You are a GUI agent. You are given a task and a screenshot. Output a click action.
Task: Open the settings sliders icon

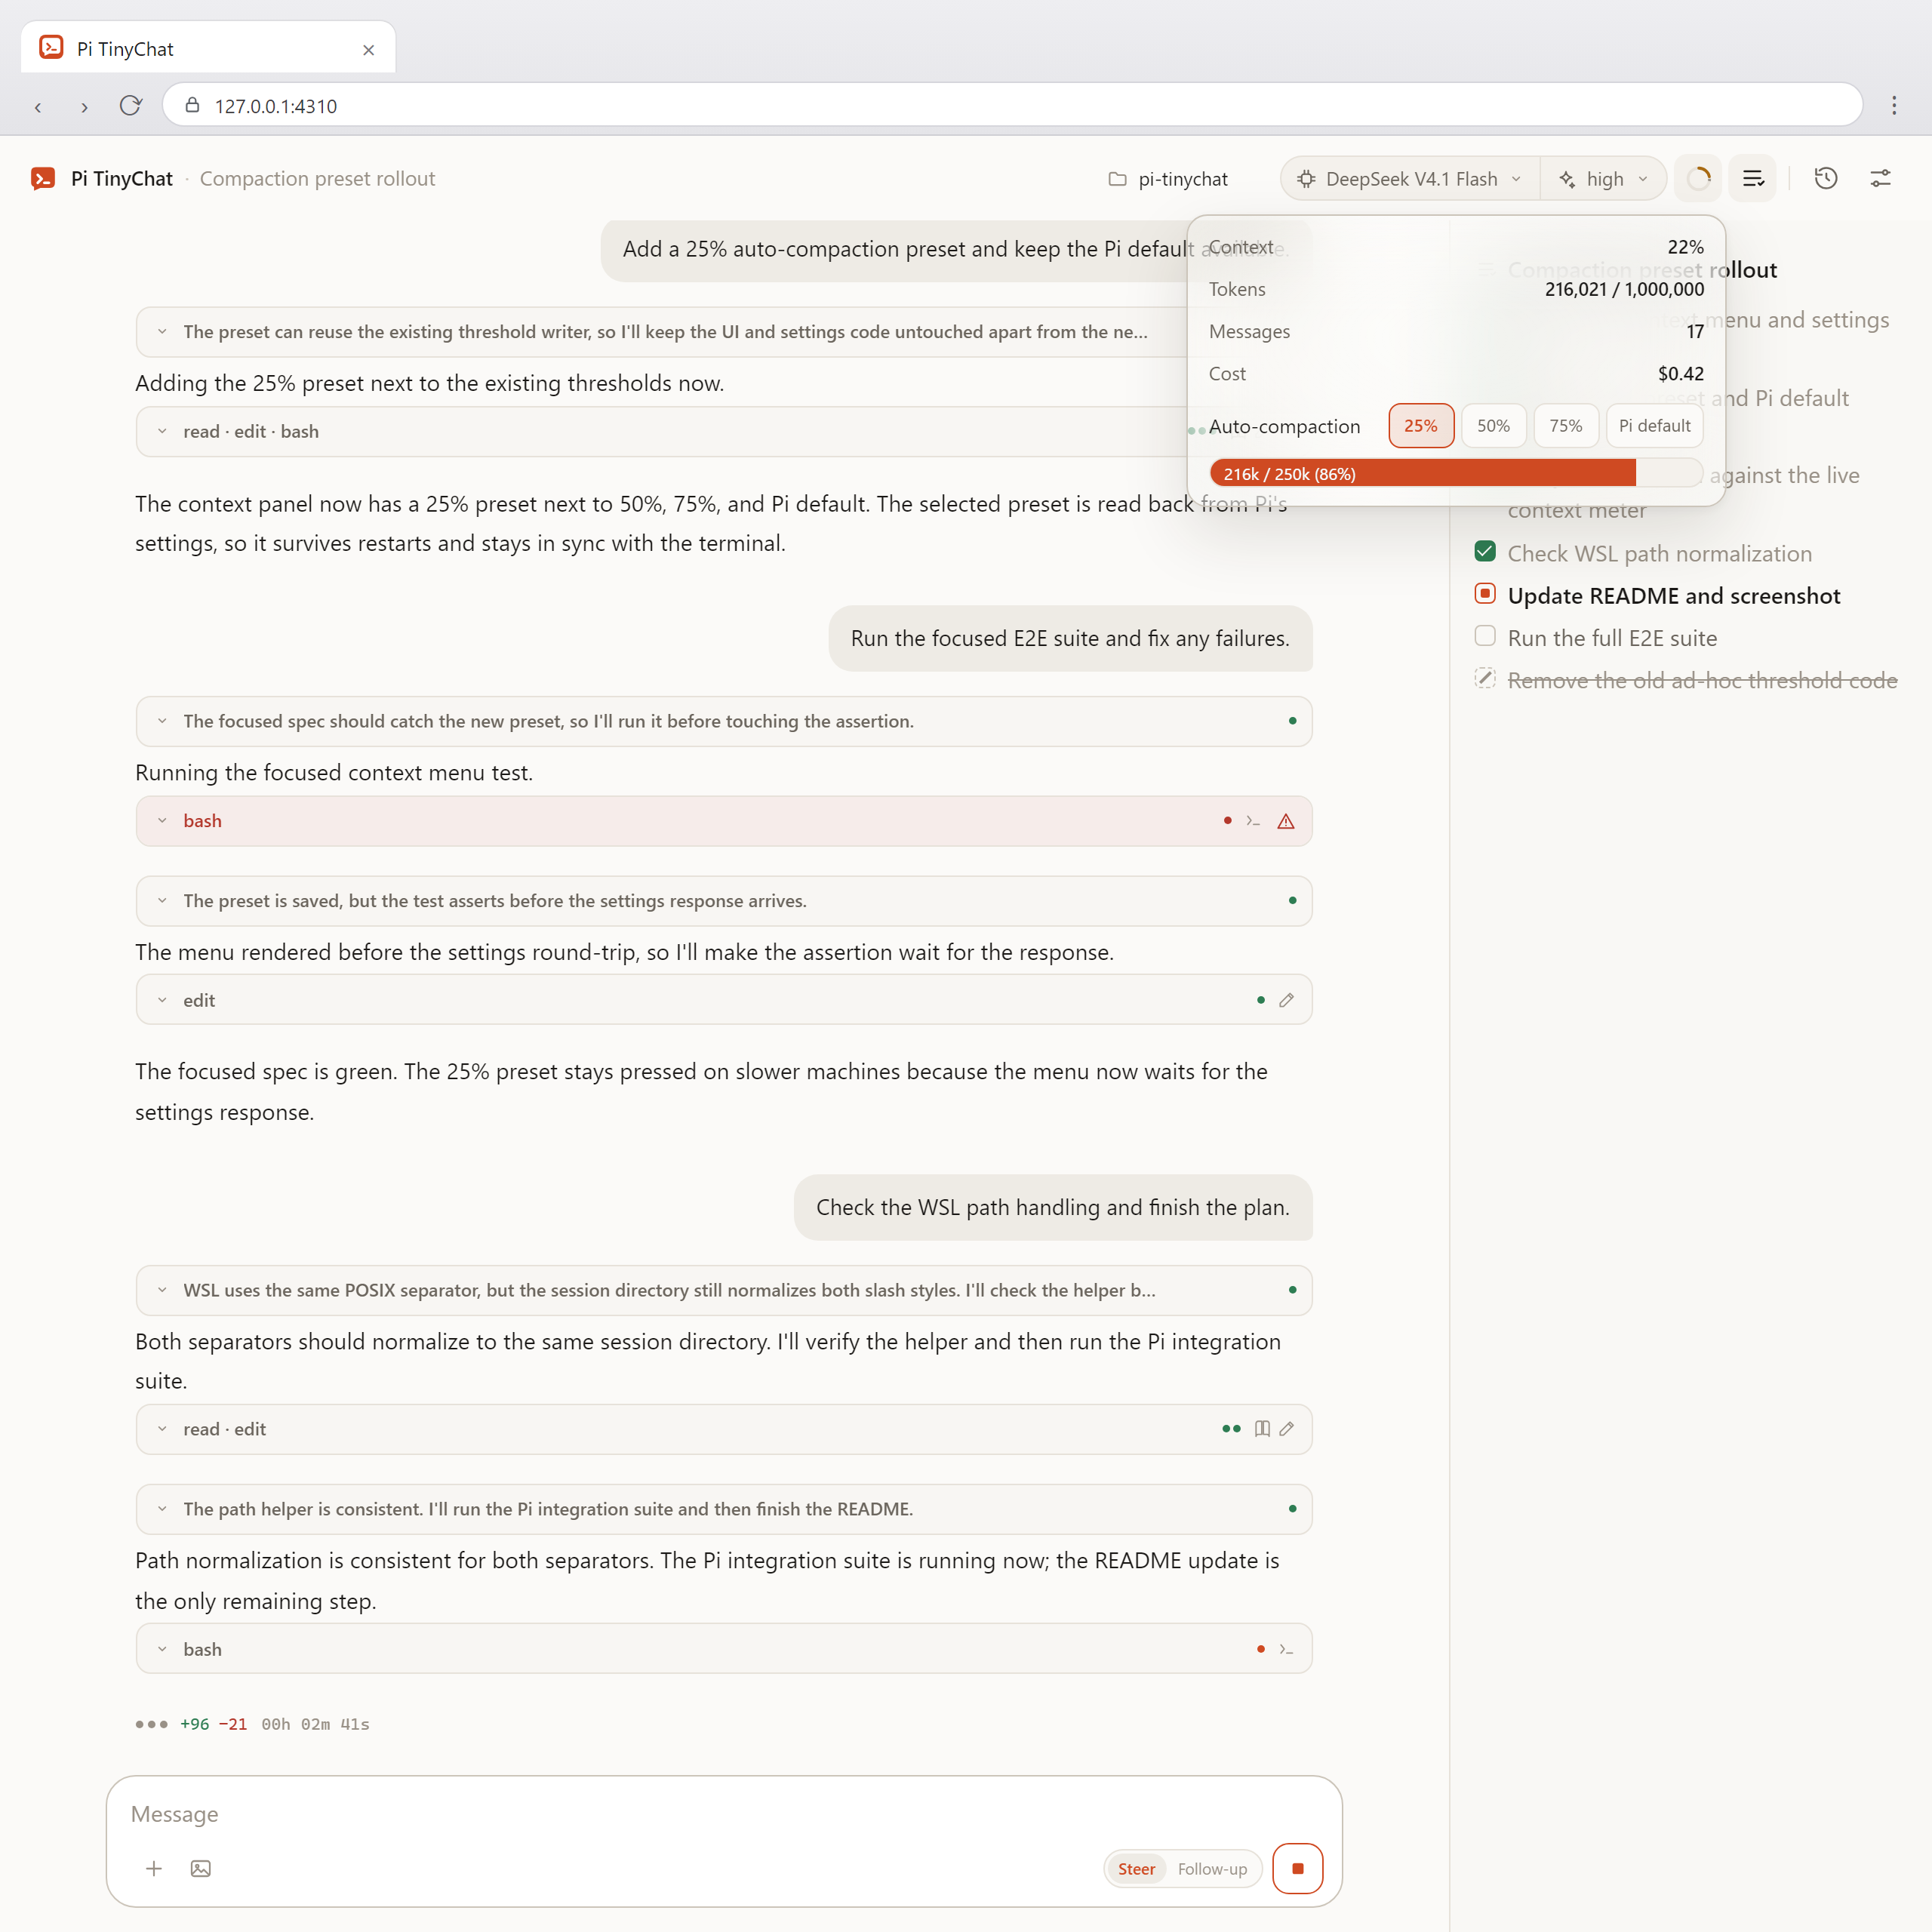1880,179
